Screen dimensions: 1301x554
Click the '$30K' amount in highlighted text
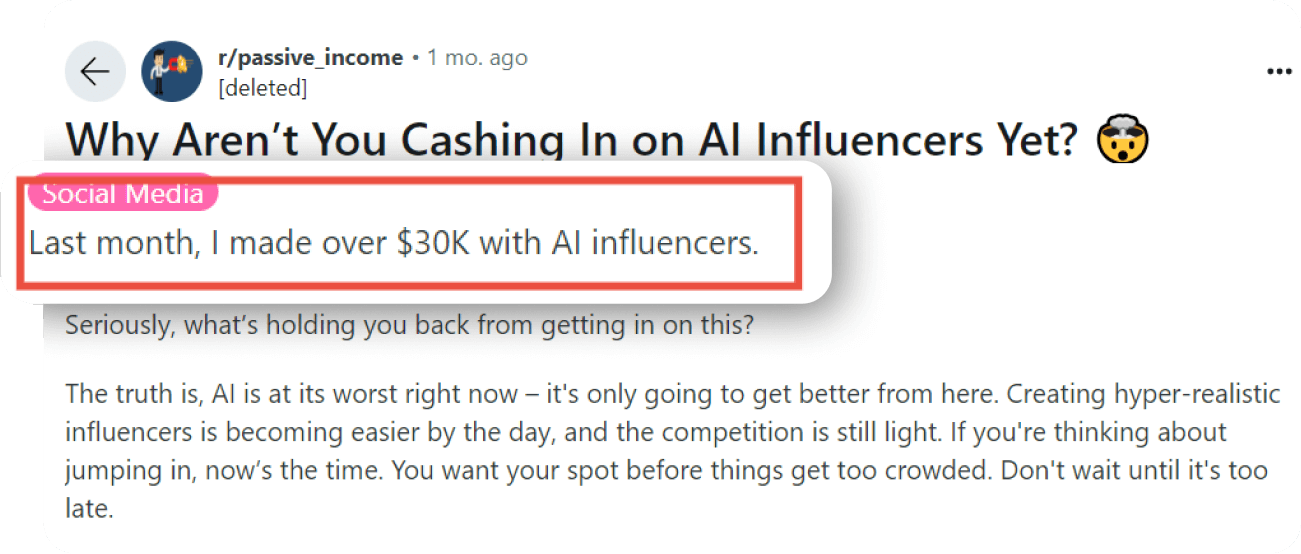434,243
